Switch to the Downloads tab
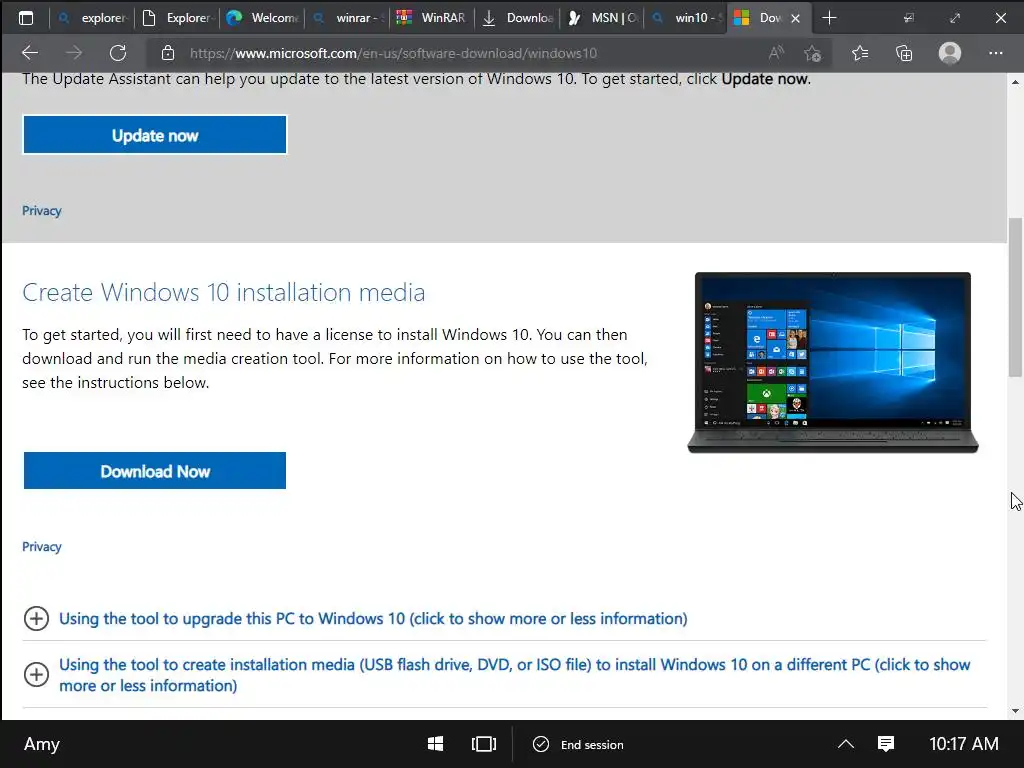This screenshot has width=1024, height=768. [x=517, y=18]
